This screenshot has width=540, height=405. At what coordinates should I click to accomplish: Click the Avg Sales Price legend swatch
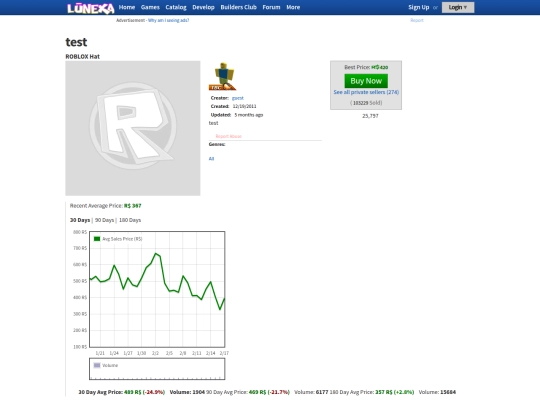(97, 239)
